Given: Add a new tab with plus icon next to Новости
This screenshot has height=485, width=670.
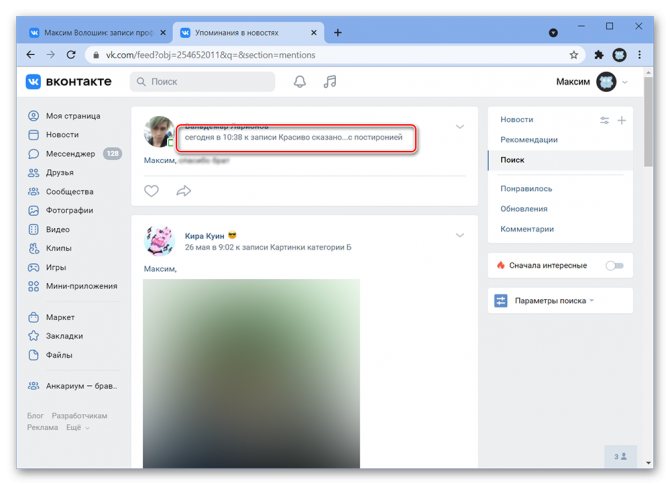Looking at the screenshot, I should tap(621, 120).
